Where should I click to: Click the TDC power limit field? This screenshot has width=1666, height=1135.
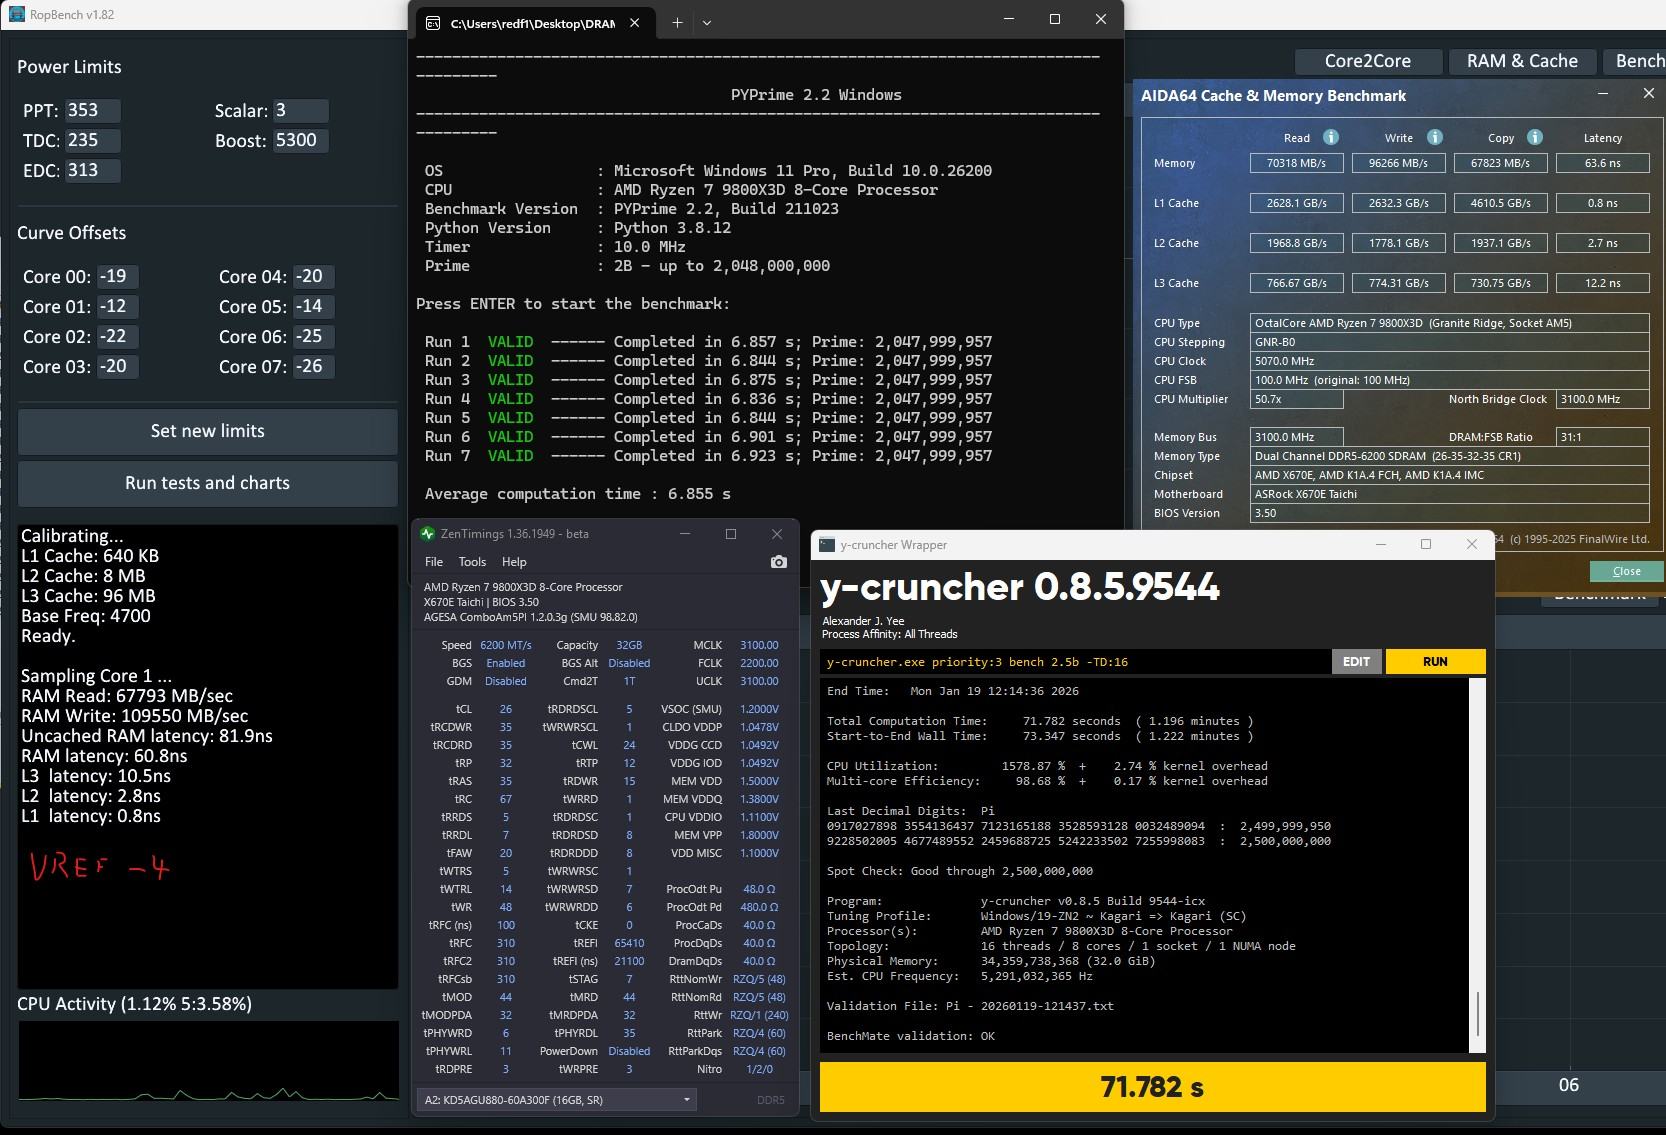pyautogui.click(x=93, y=141)
